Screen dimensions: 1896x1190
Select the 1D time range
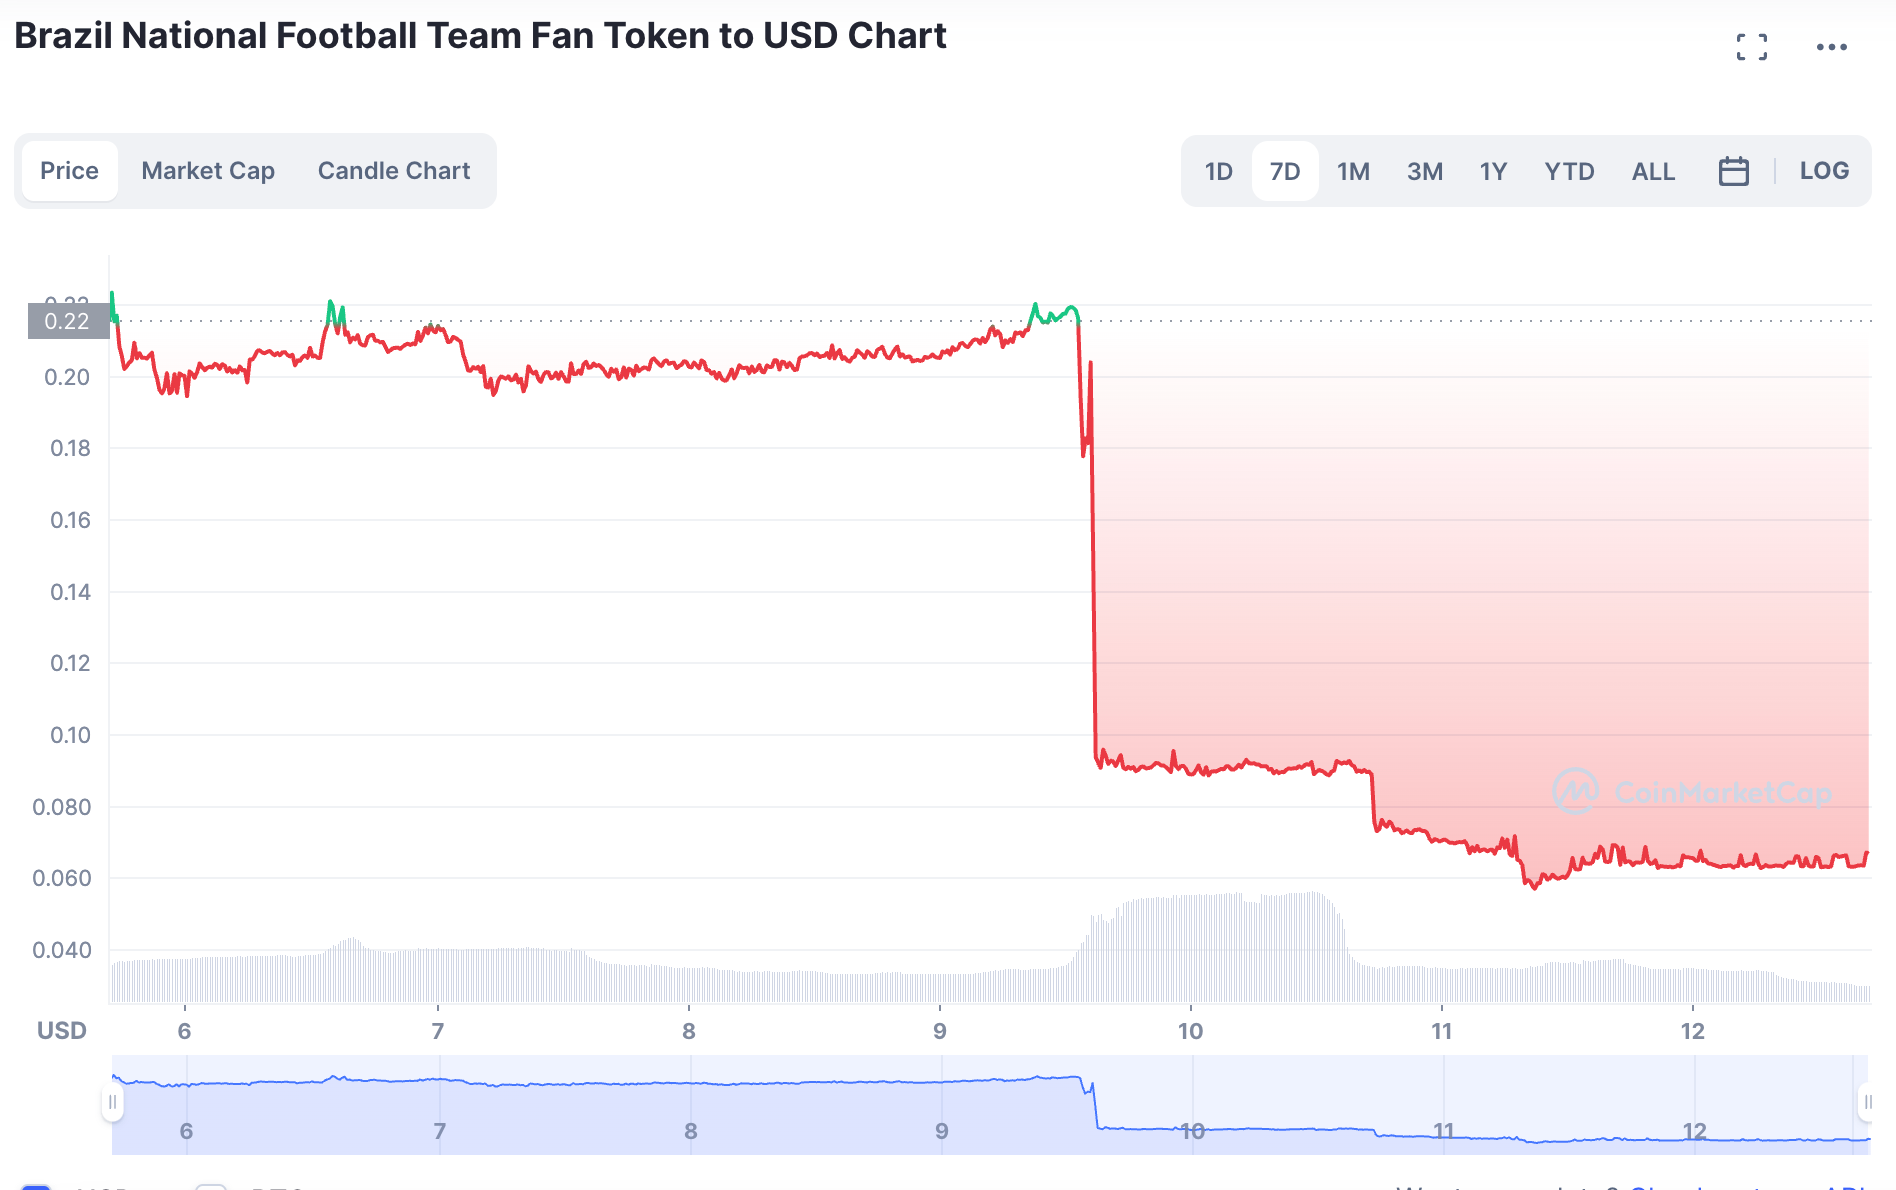click(1218, 170)
